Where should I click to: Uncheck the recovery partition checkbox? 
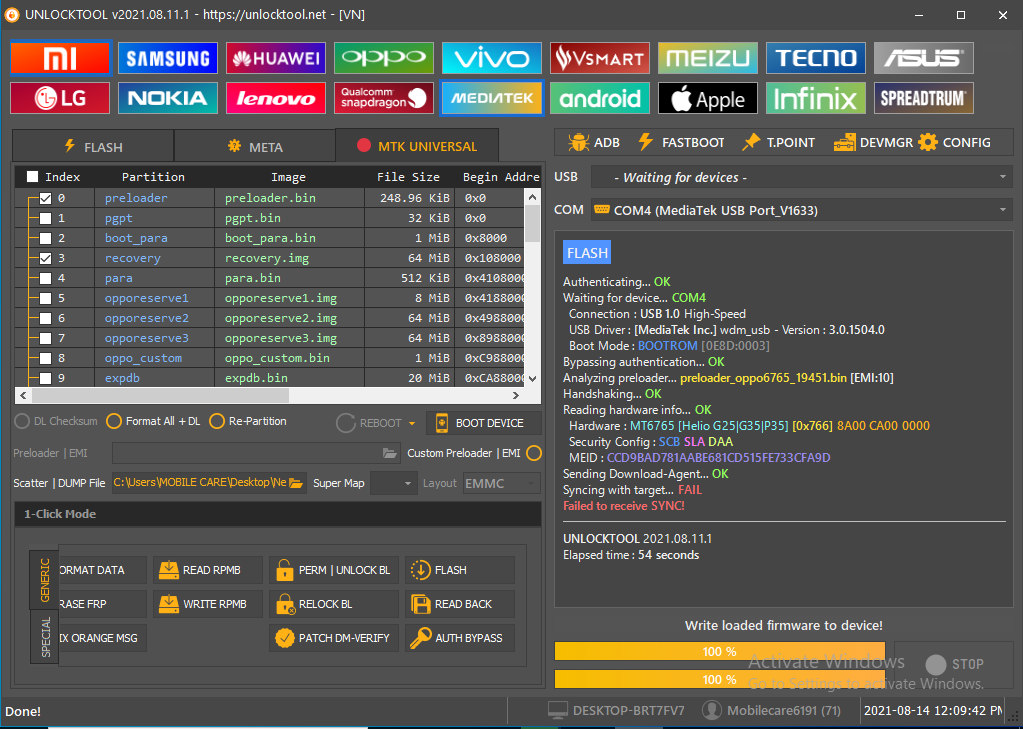point(45,258)
